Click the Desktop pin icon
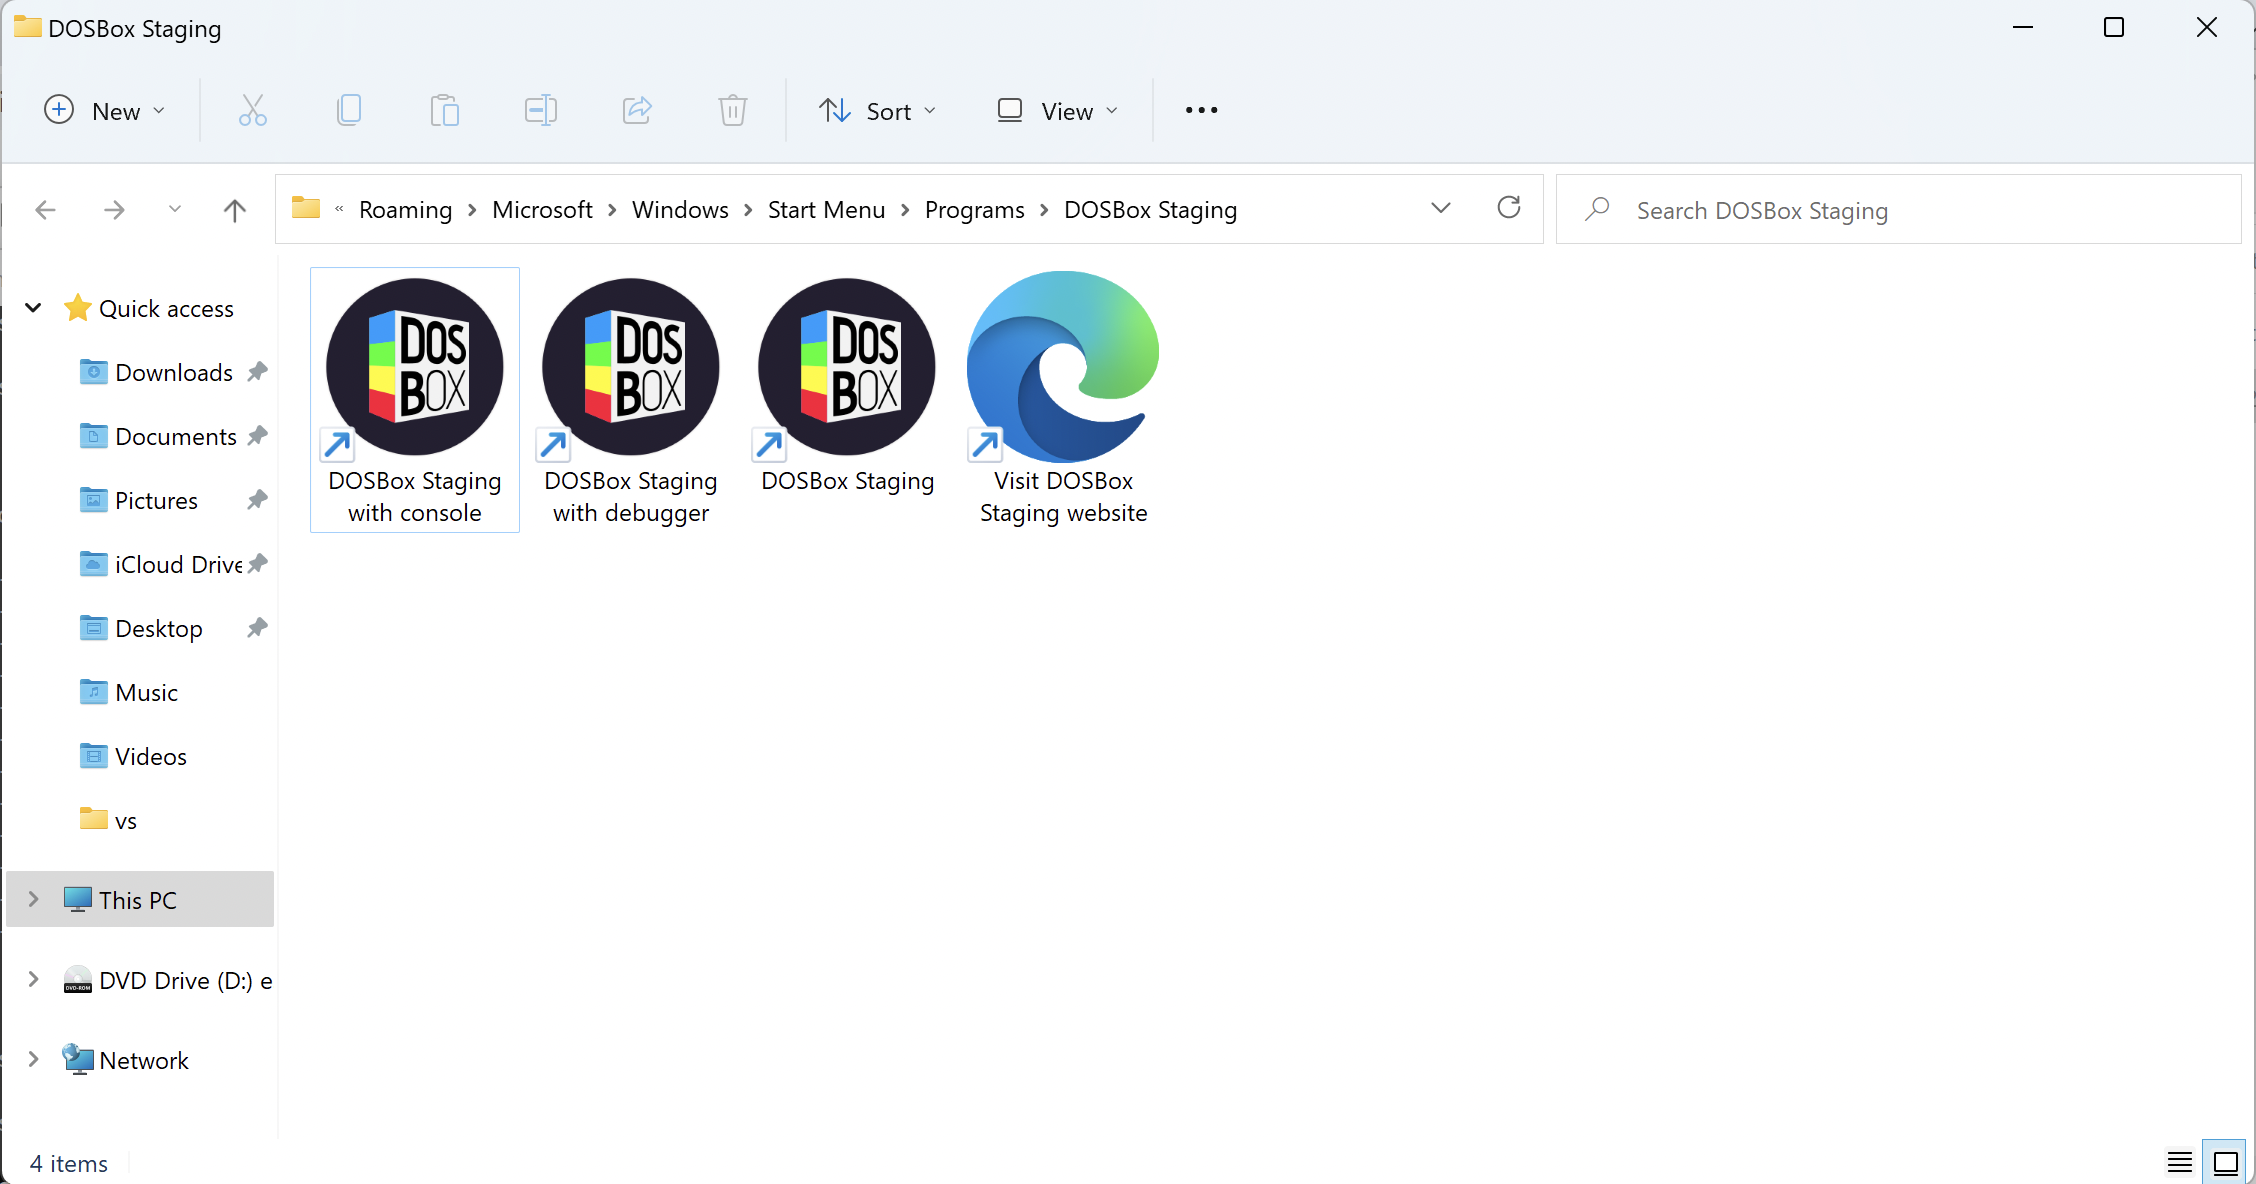 (257, 628)
